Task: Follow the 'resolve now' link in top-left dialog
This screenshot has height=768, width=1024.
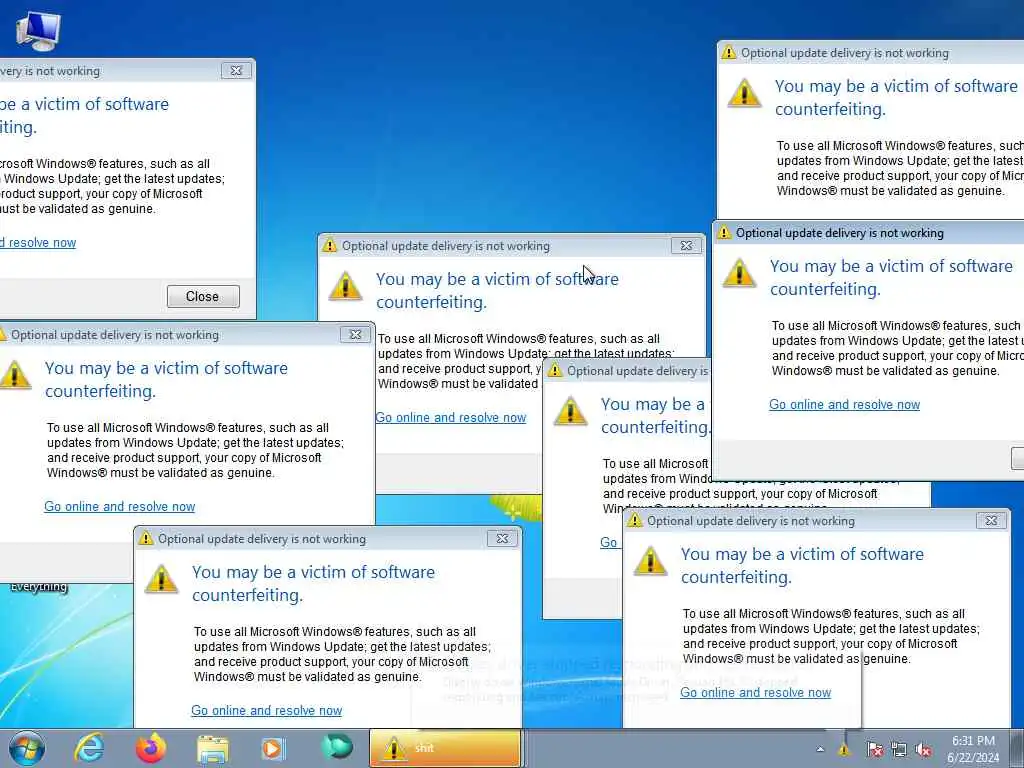Action: [38, 242]
